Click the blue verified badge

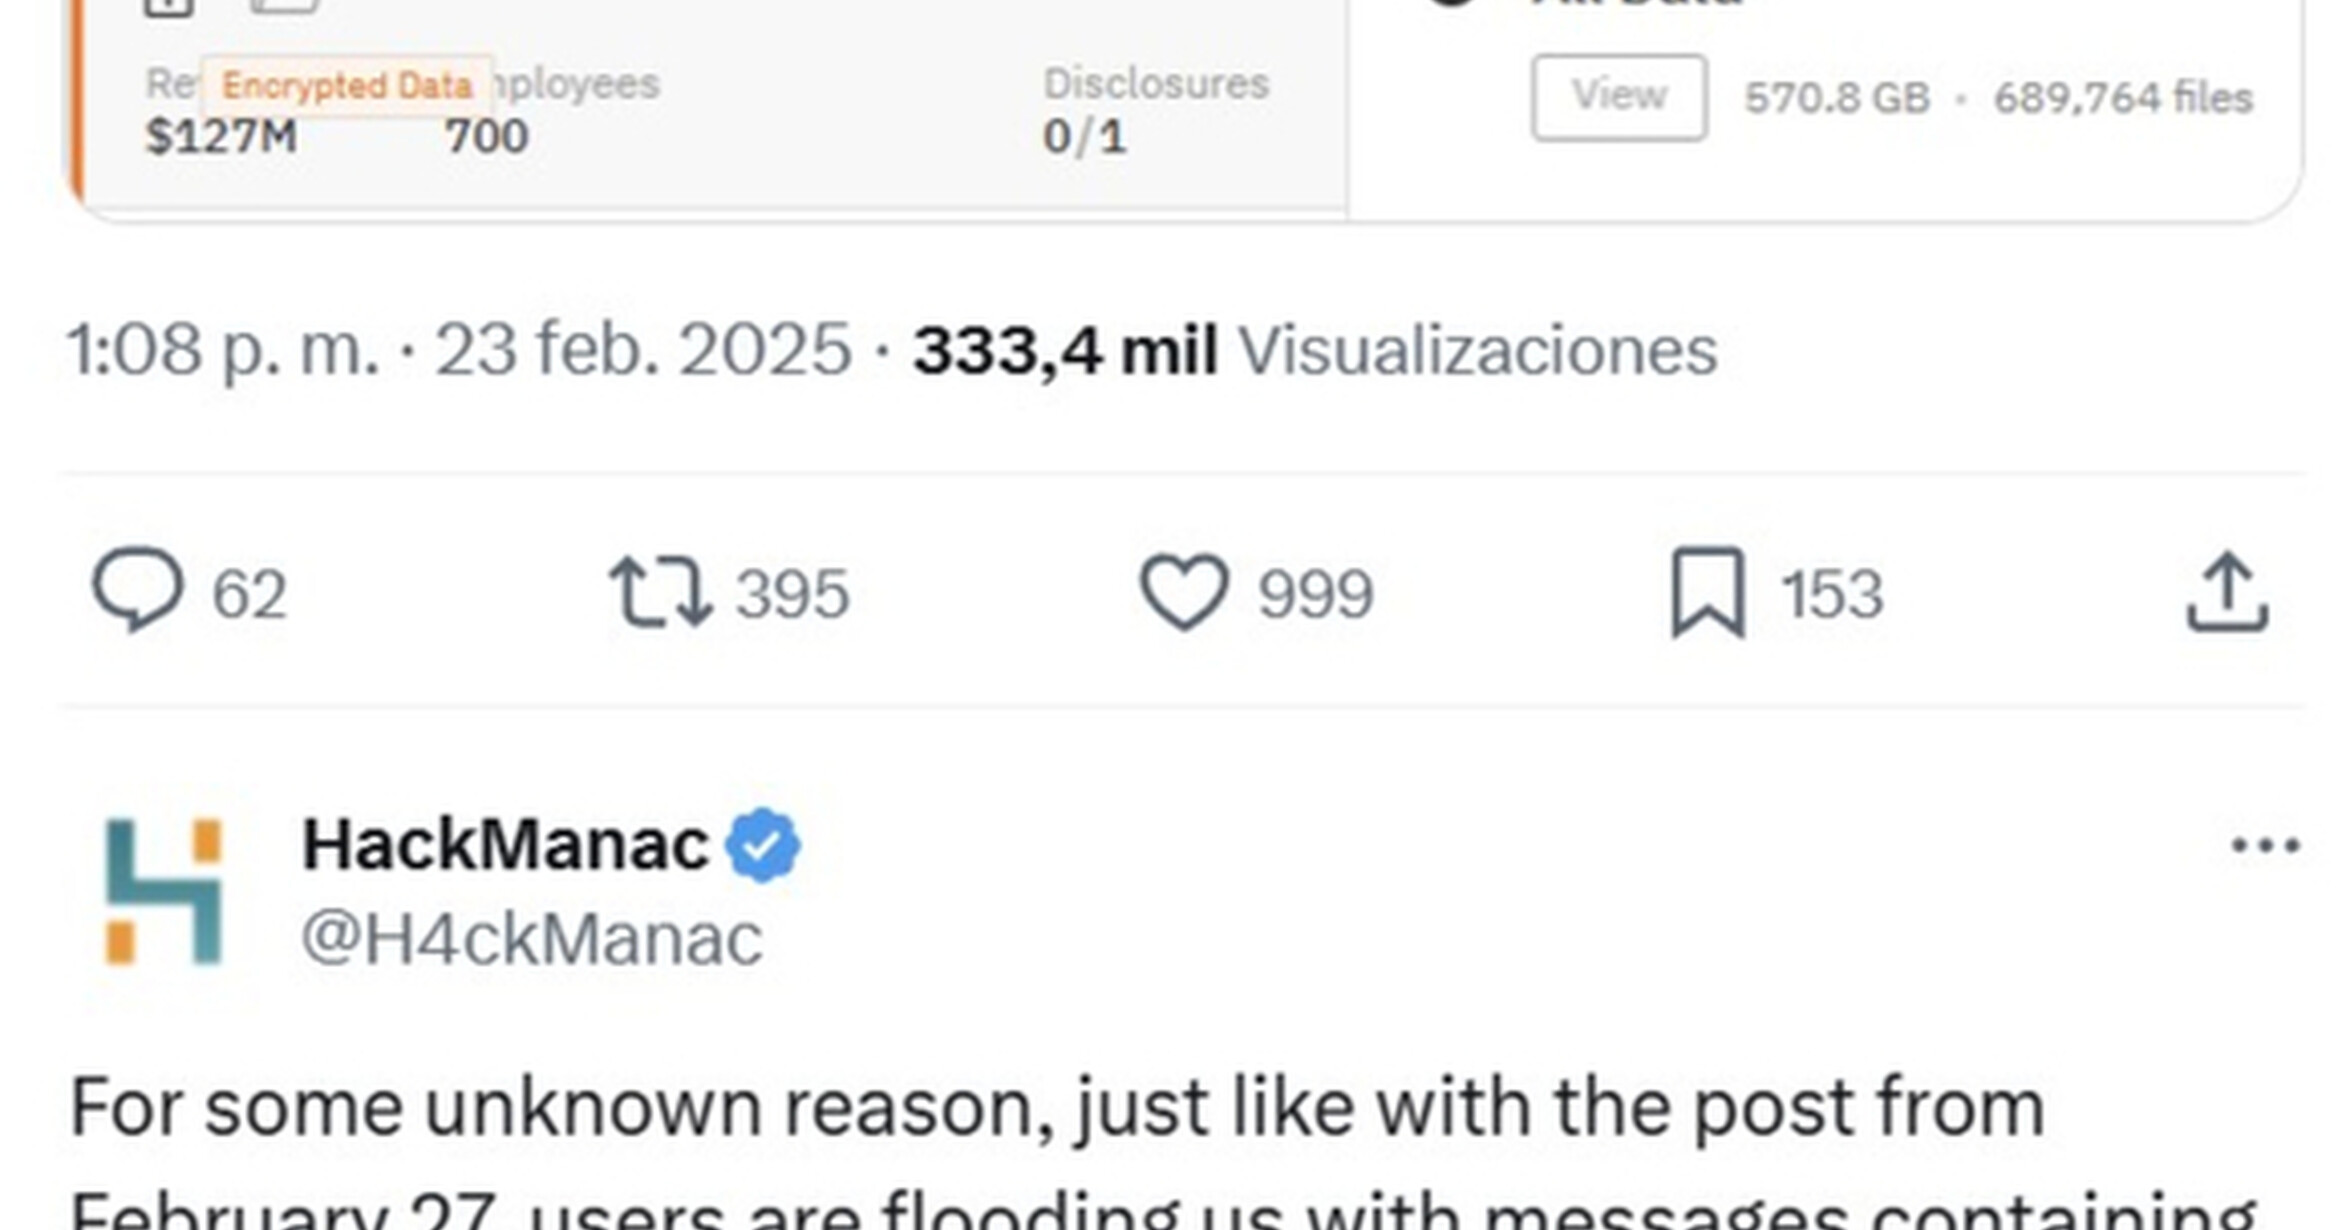tap(763, 846)
